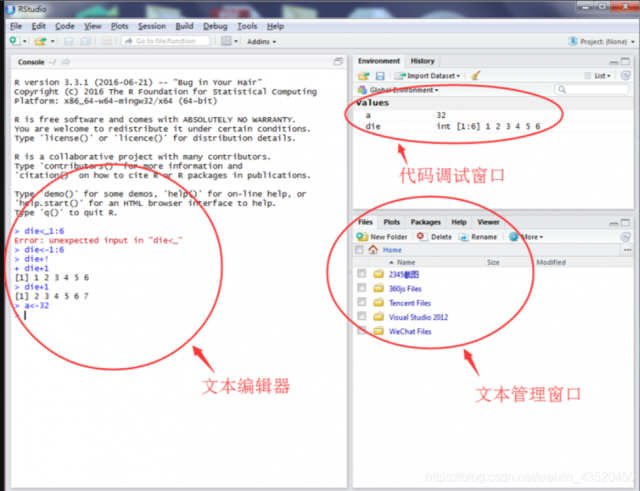Open the Edit menu
This screenshot has width=640, height=491.
click(38, 26)
